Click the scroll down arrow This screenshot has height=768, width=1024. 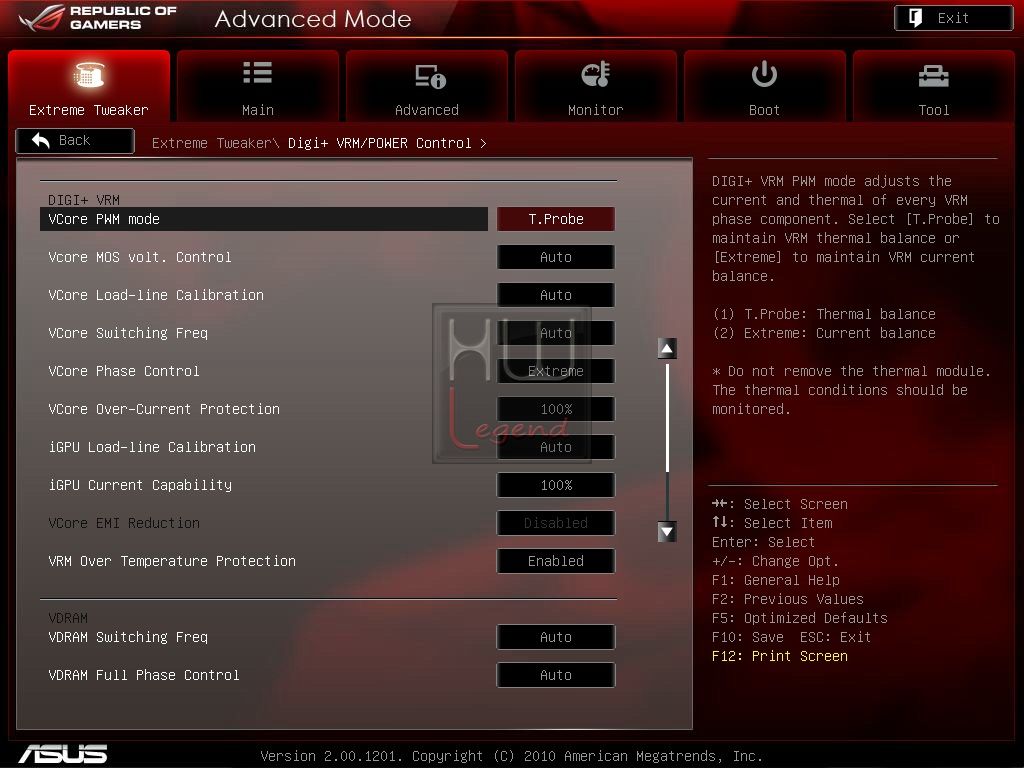tap(667, 532)
